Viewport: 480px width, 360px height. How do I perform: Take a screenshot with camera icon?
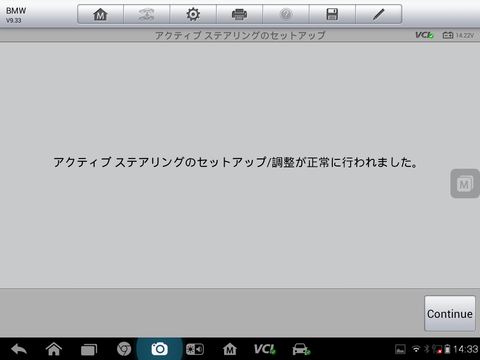(159, 349)
